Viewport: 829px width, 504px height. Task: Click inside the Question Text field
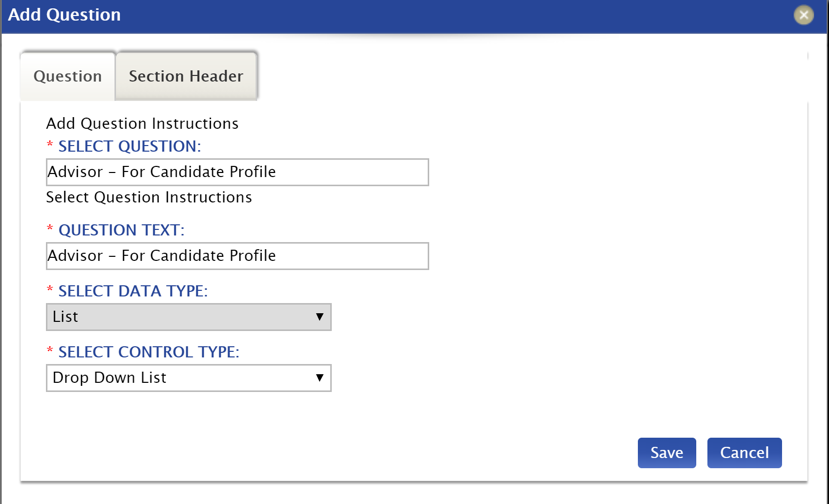(237, 256)
